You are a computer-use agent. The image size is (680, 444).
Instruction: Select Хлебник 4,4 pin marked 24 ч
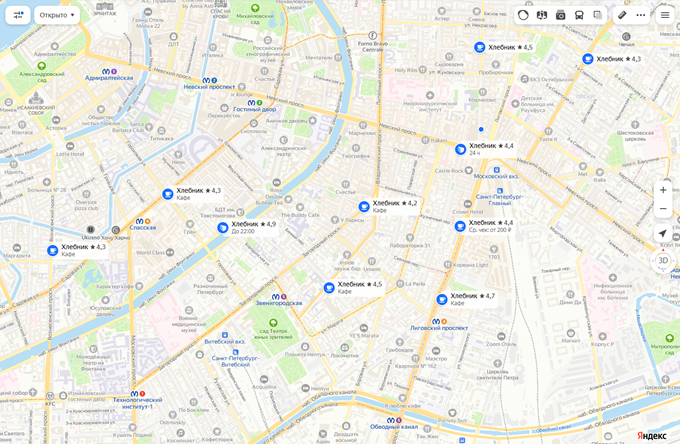click(x=460, y=149)
